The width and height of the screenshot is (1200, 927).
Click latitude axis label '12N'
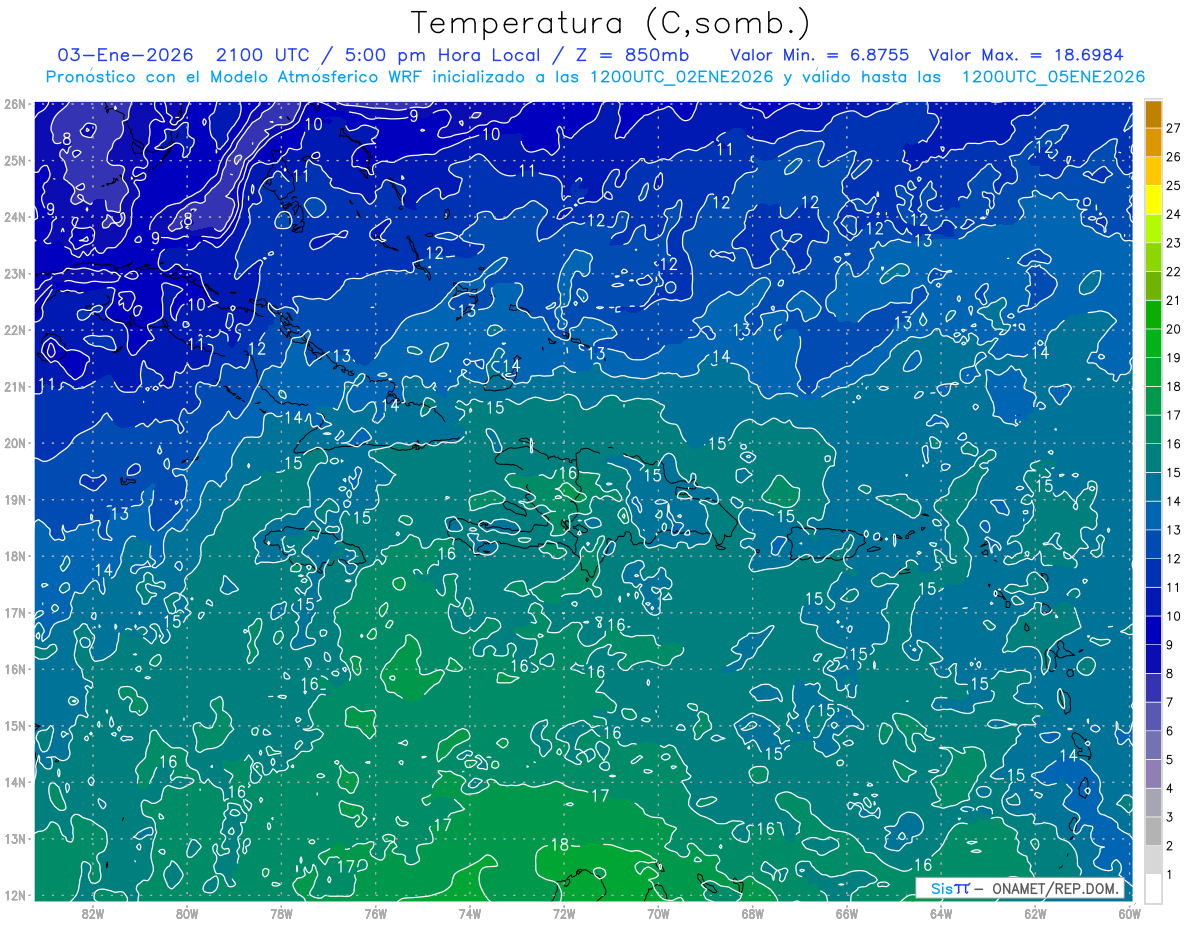tap(14, 895)
